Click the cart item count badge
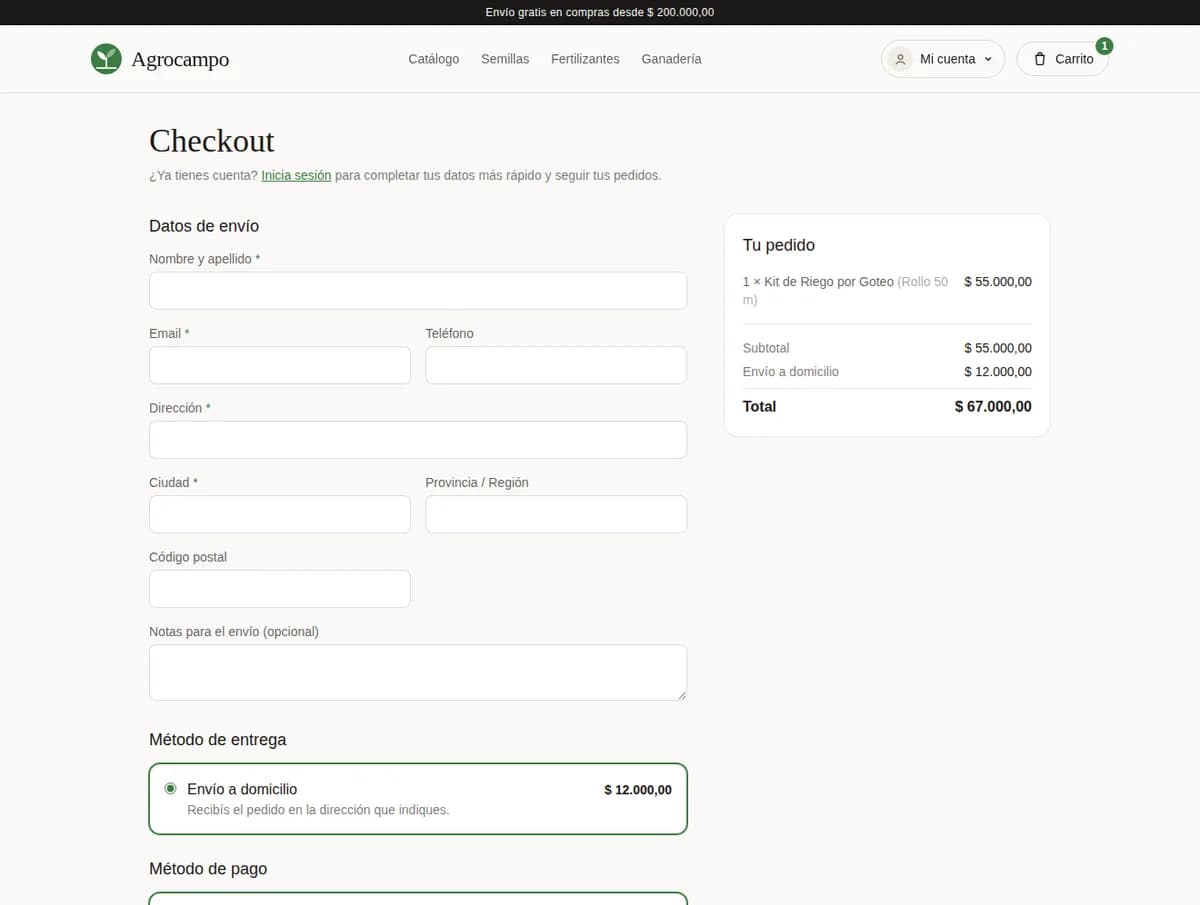The image size is (1200, 905). [1104, 46]
